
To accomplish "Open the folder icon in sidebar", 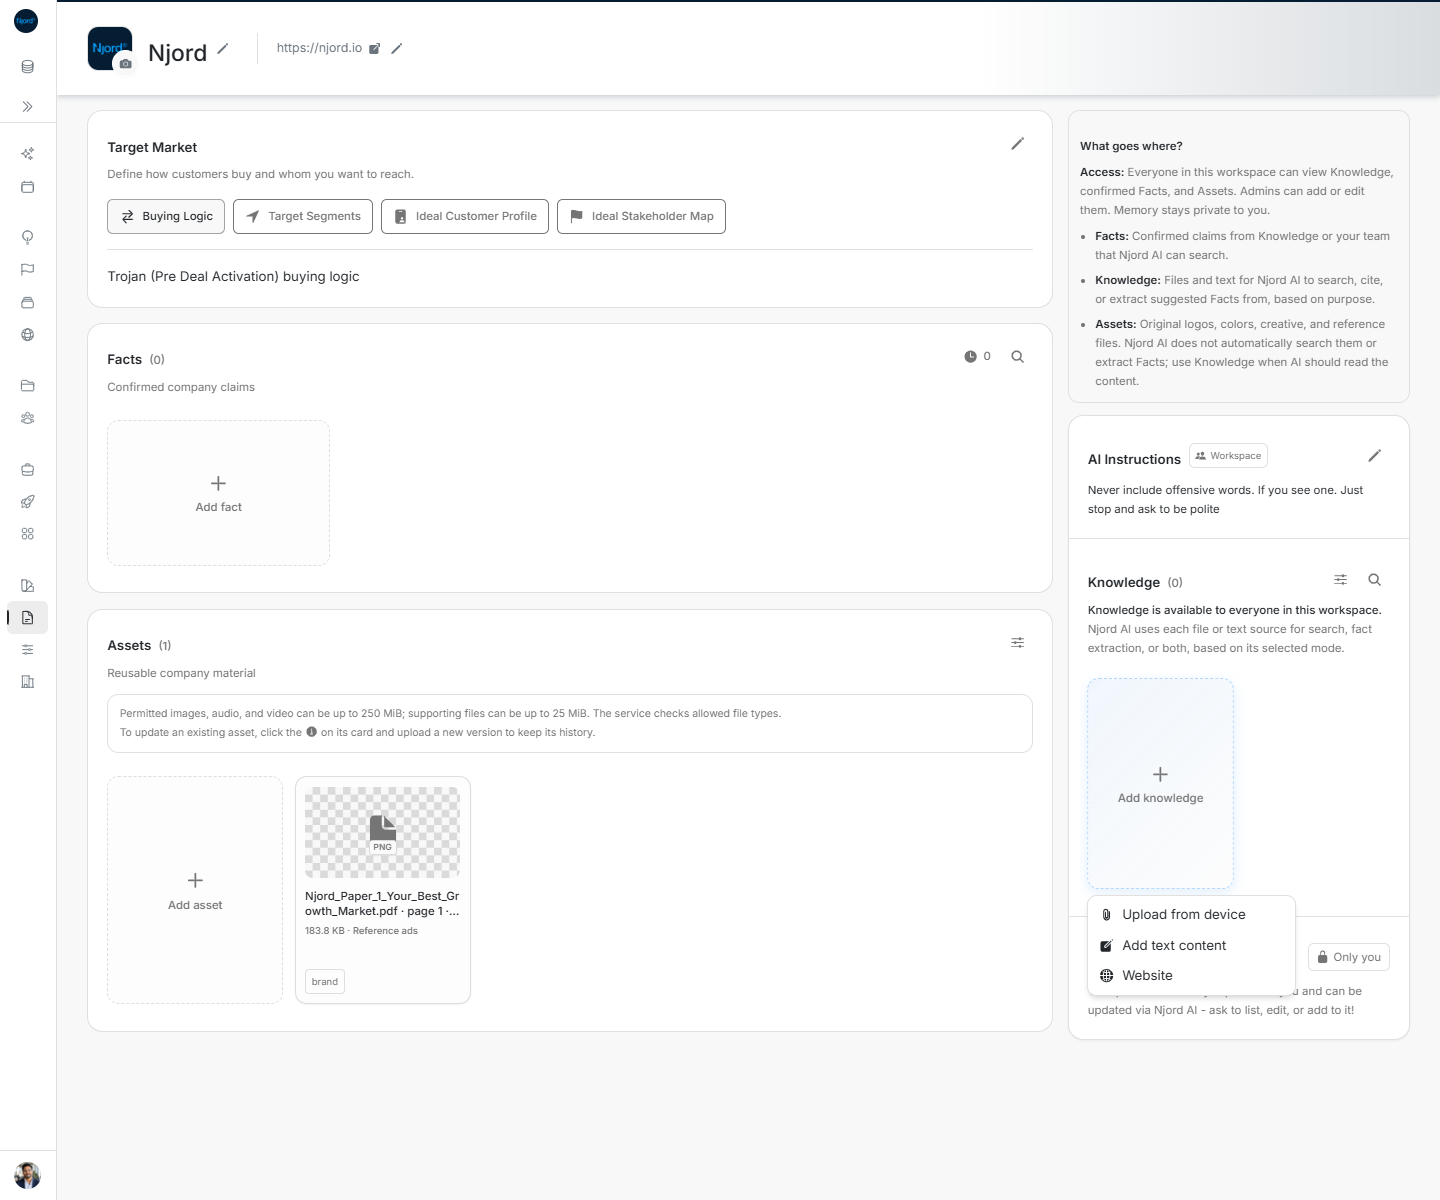I will pyautogui.click(x=27, y=386).
